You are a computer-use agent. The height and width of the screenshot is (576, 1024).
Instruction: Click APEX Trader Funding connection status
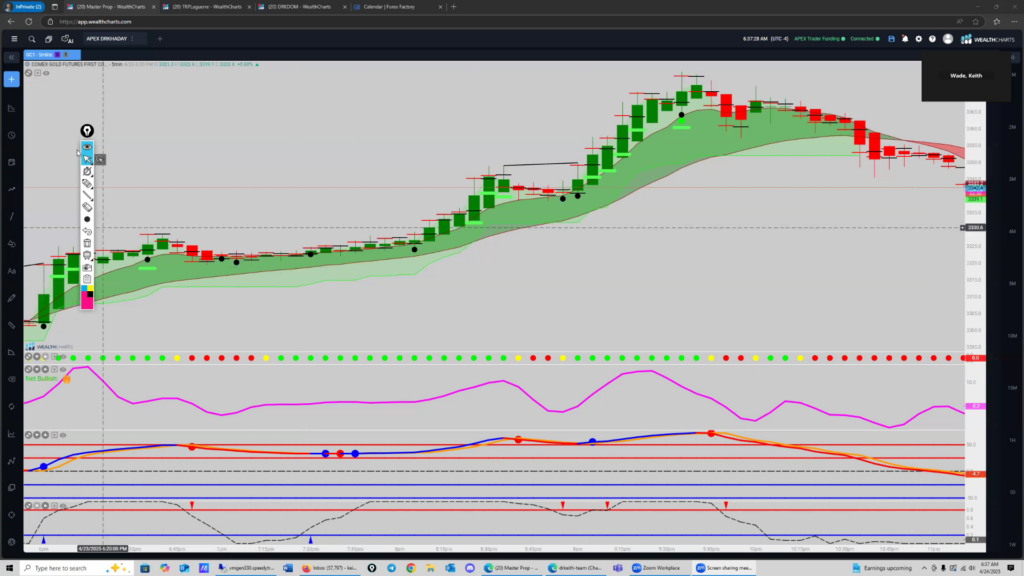pyautogui.click(x=819, y=39)
